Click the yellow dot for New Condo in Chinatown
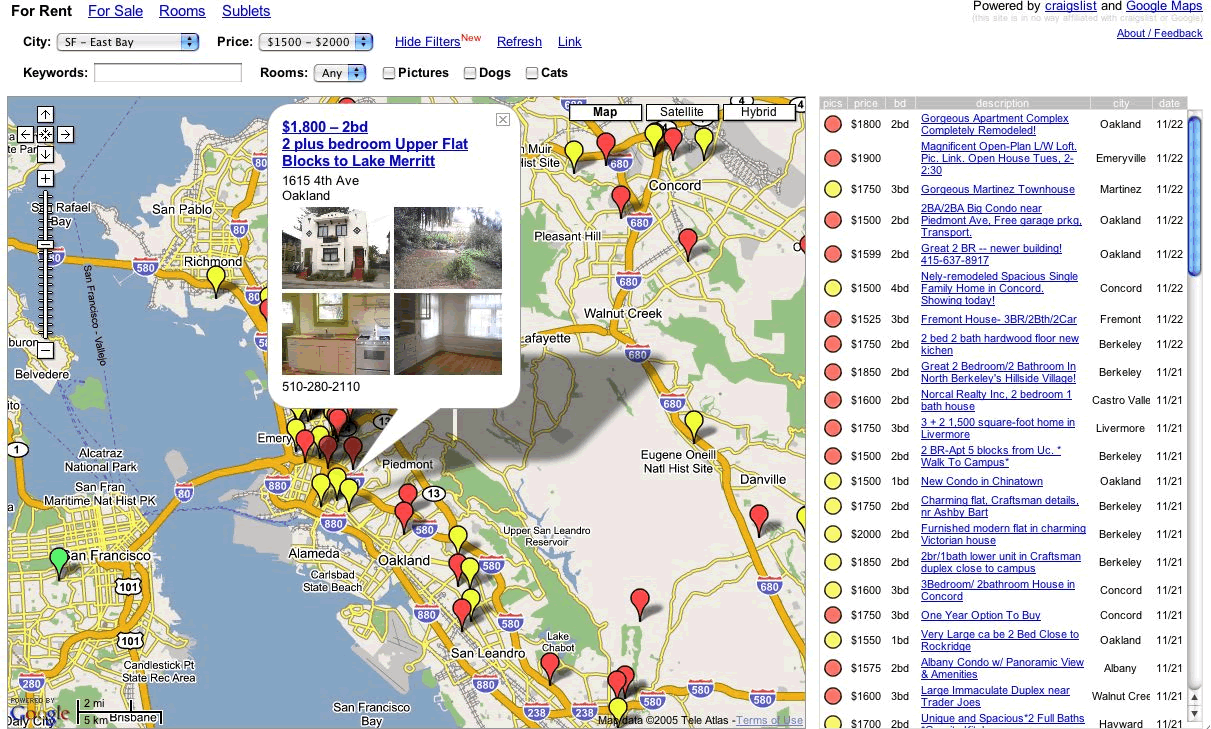Image resolution: width=1211 pixels, height=729 pixels. pos(832,481)
